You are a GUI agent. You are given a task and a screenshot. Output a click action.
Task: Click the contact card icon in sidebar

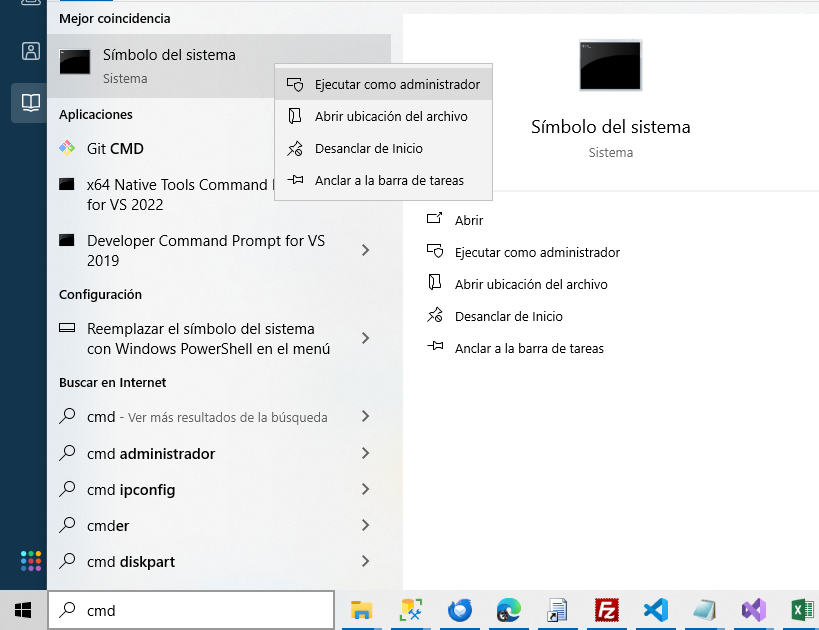click(x=30, y=51)
